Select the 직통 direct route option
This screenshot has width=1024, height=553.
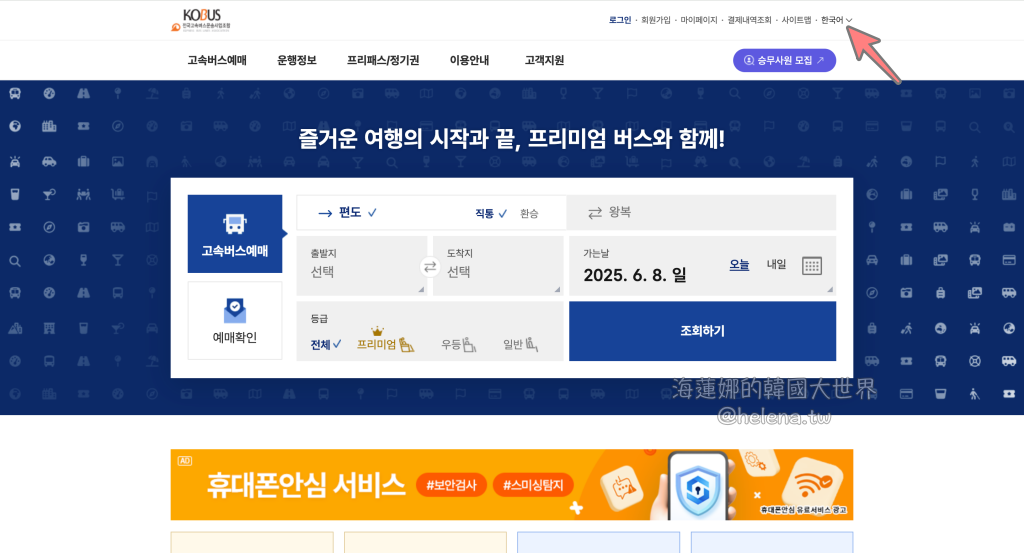tap(490, 213)
